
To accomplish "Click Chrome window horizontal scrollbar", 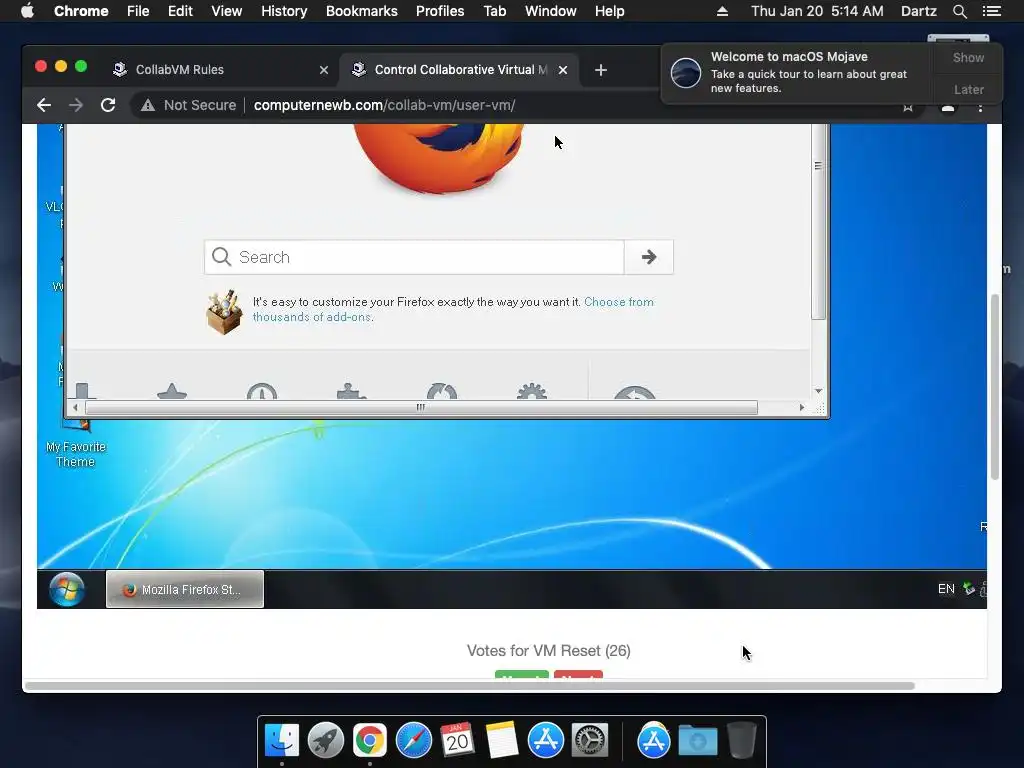I will (470, 686).
